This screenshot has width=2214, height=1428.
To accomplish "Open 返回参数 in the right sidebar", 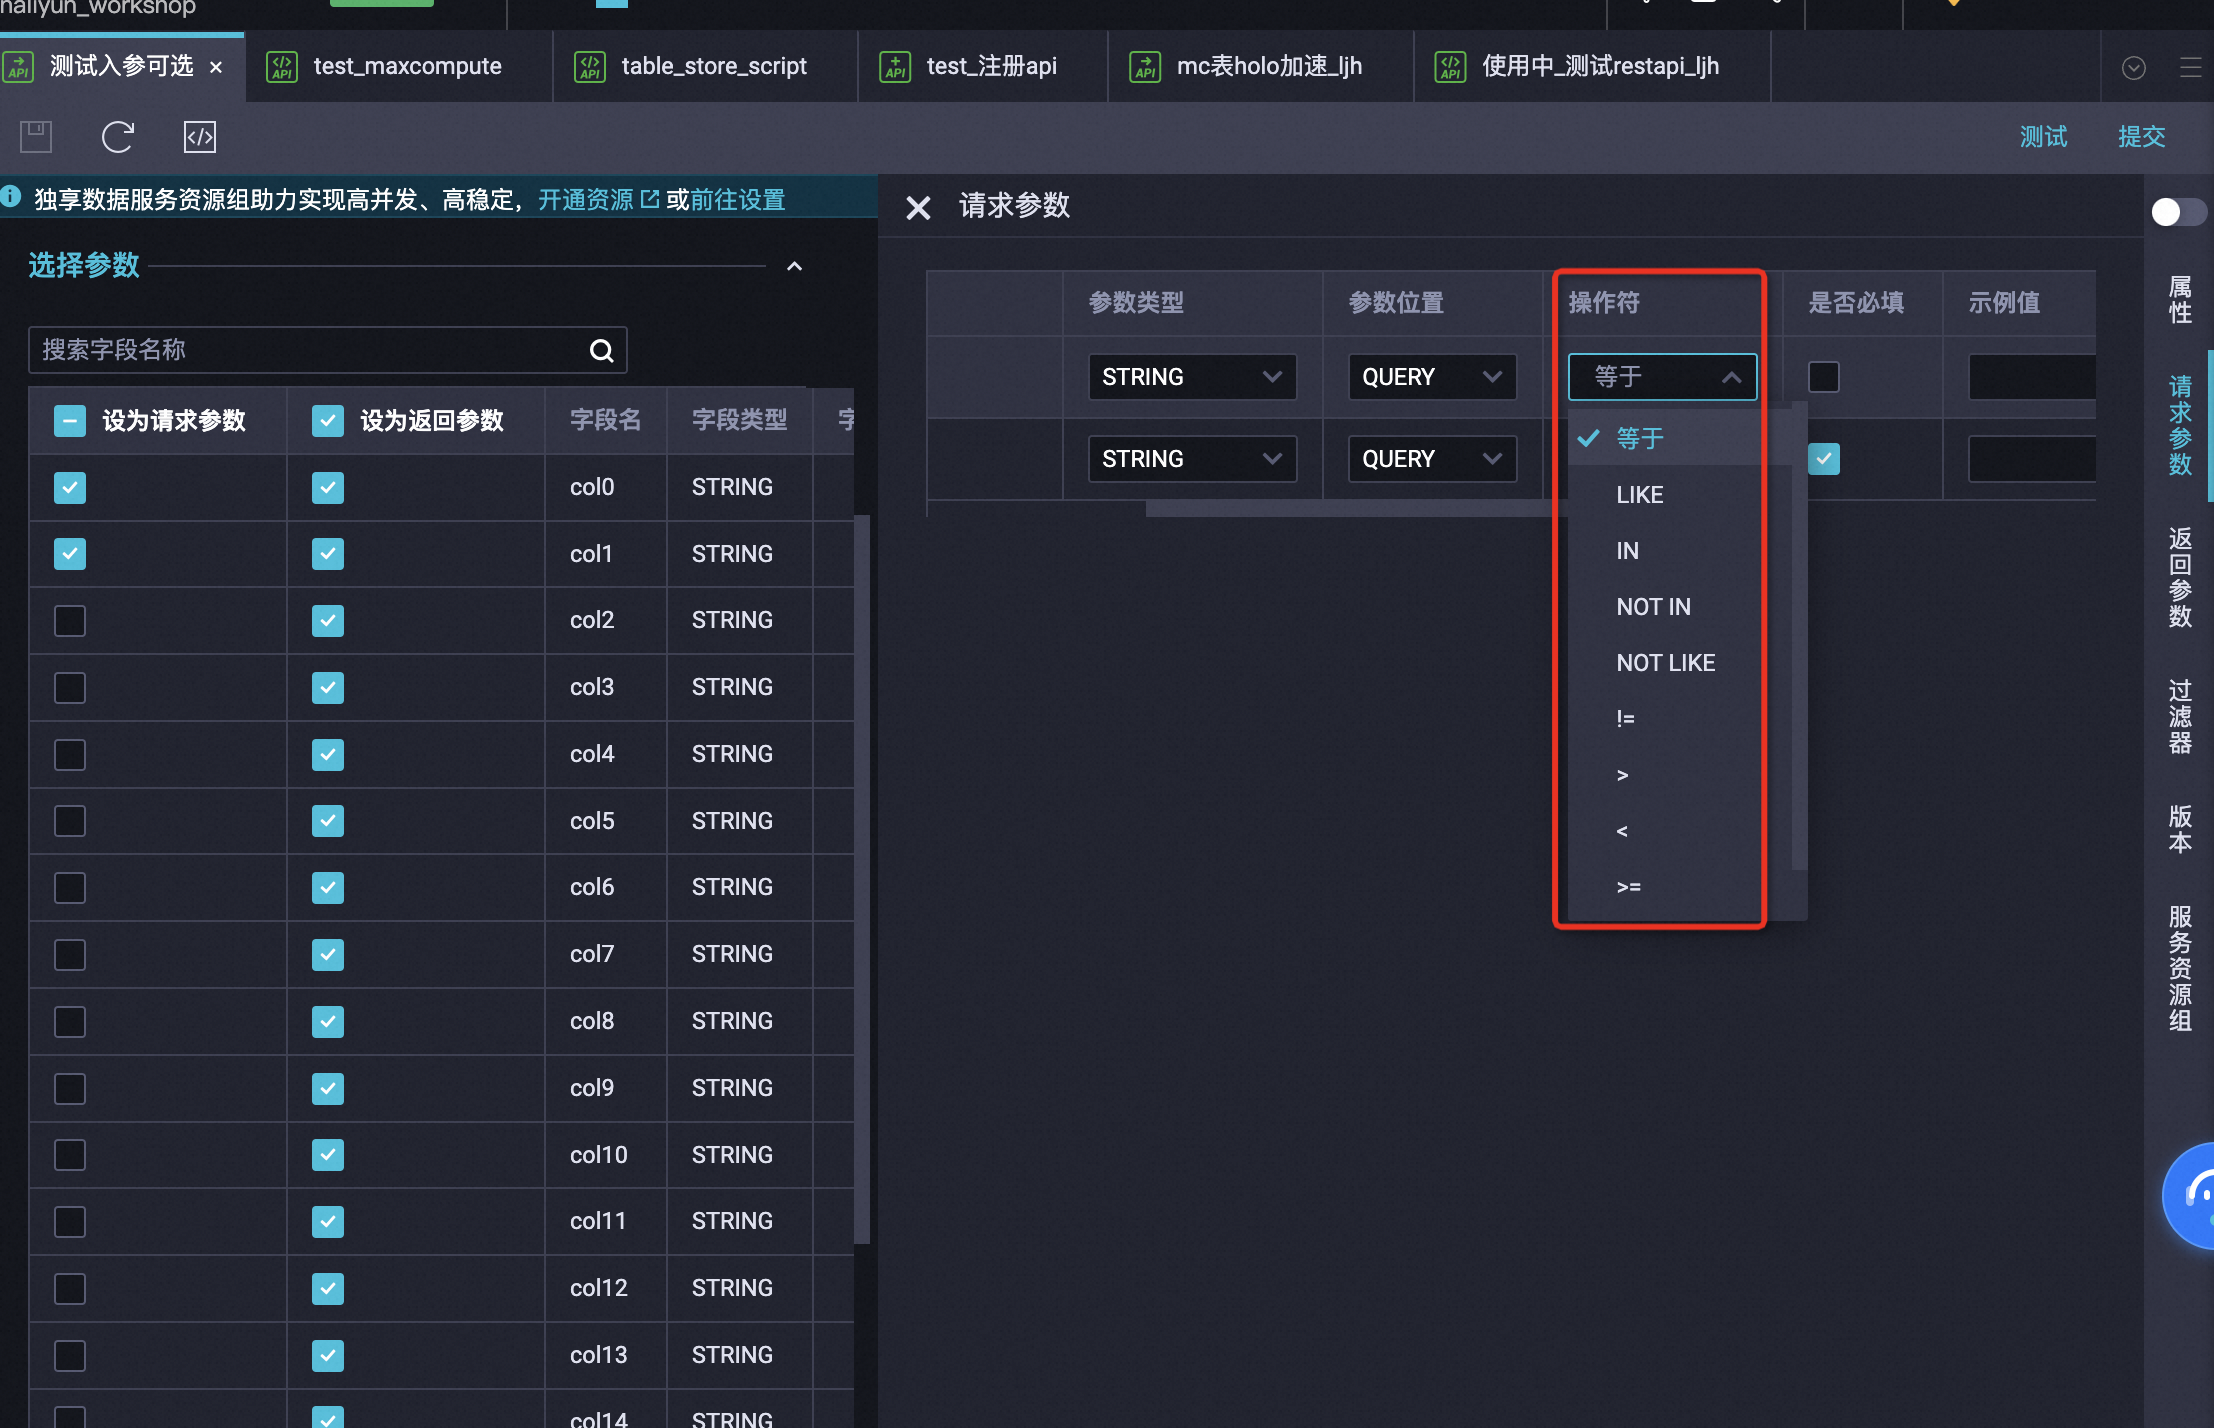I will point(2180,577).
